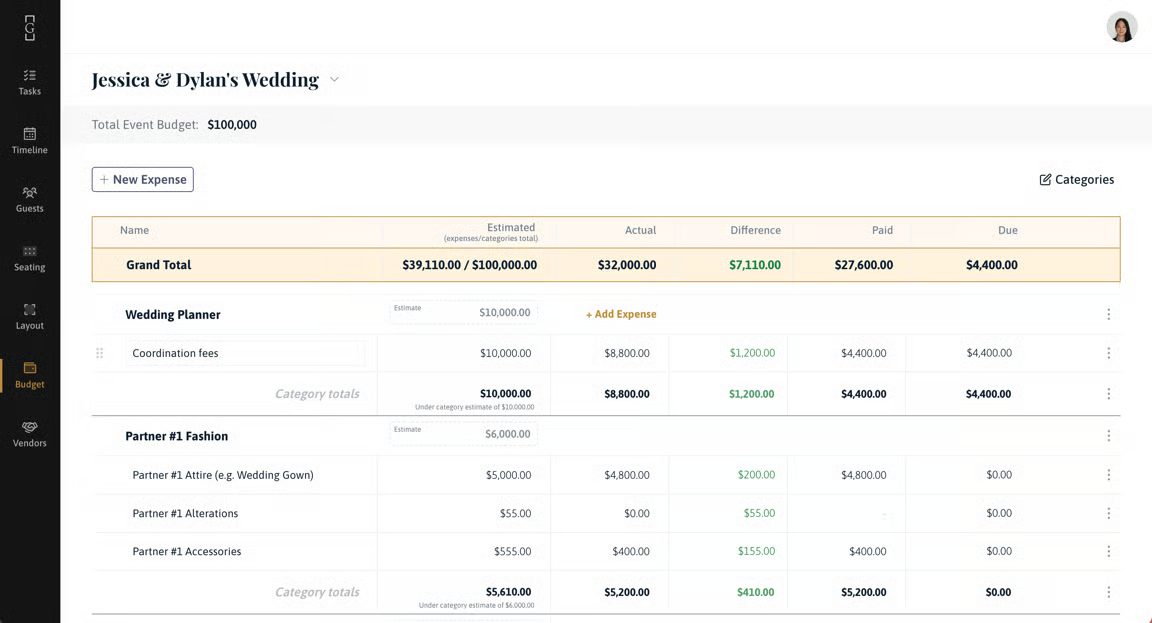Select Partner #1 Attire (e.g. Wedding Gown) row name

[x=223, y=475]
